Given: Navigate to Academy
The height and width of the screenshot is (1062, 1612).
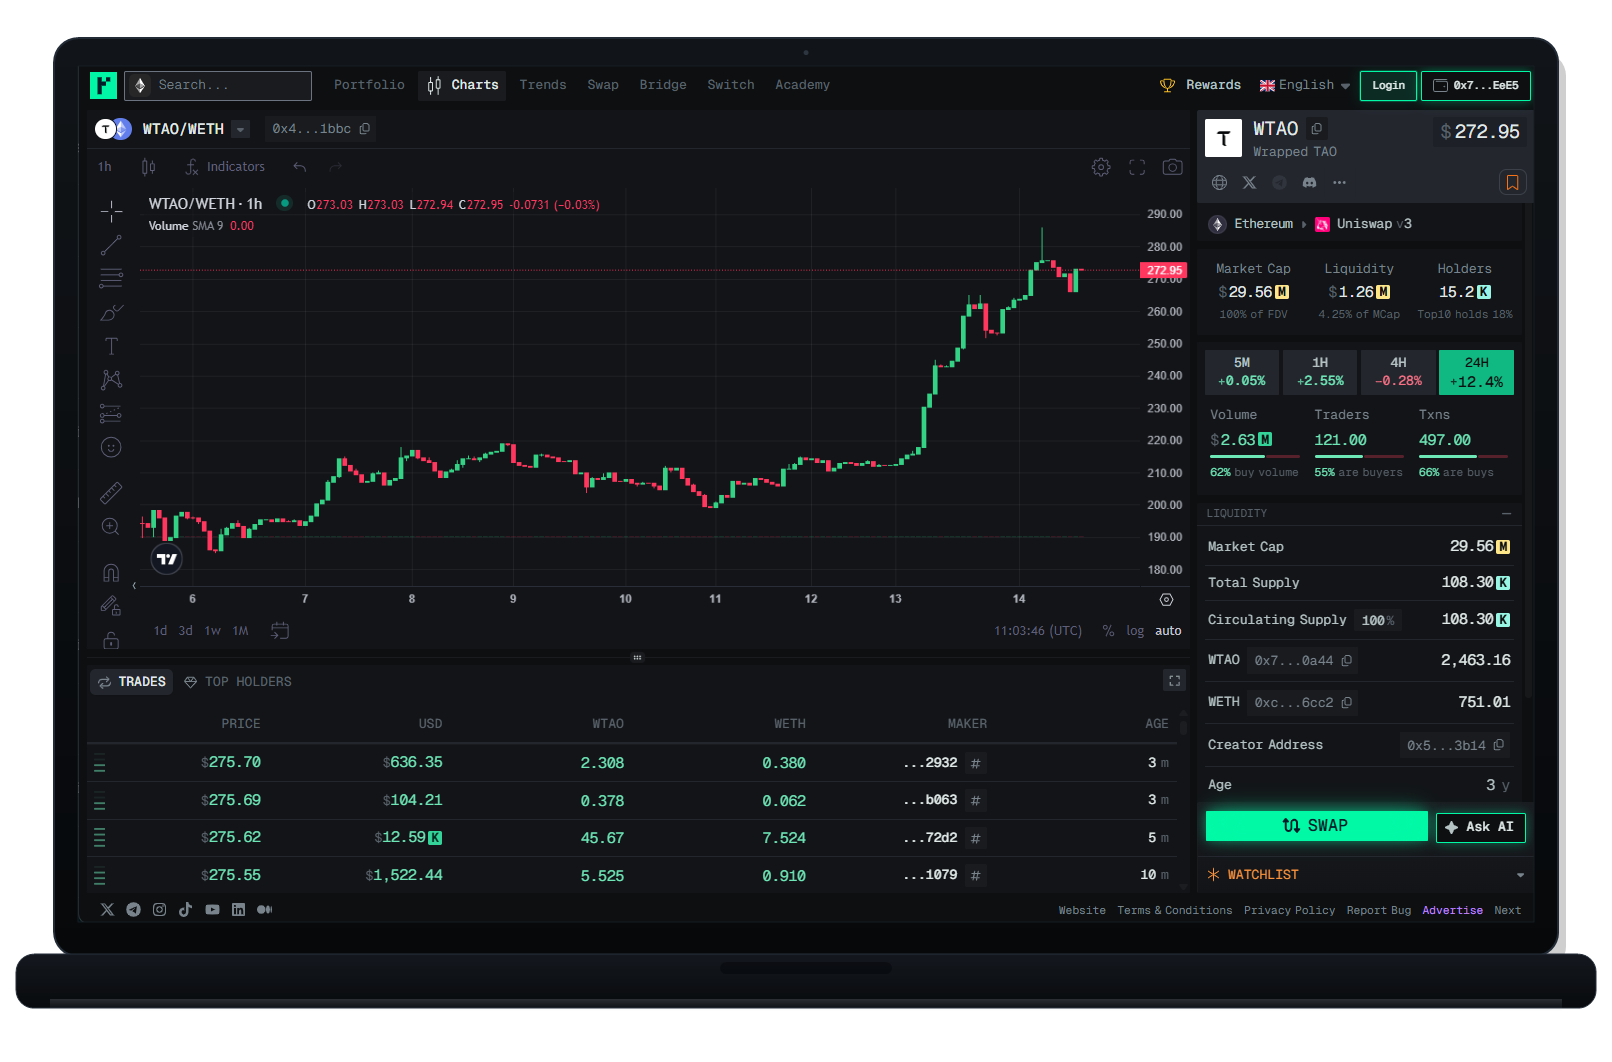Looking at the screenshot, I should click(802, 85).
